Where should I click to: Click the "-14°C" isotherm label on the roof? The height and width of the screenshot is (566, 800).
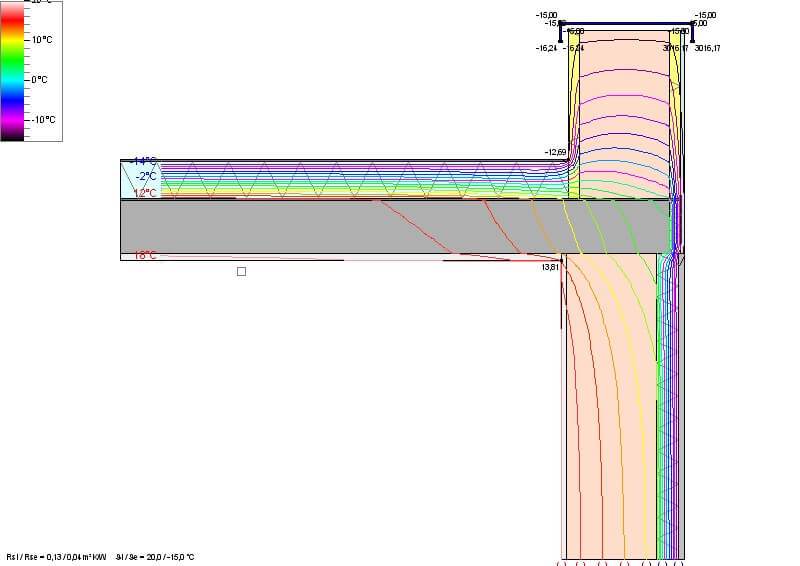pos(143,161)
